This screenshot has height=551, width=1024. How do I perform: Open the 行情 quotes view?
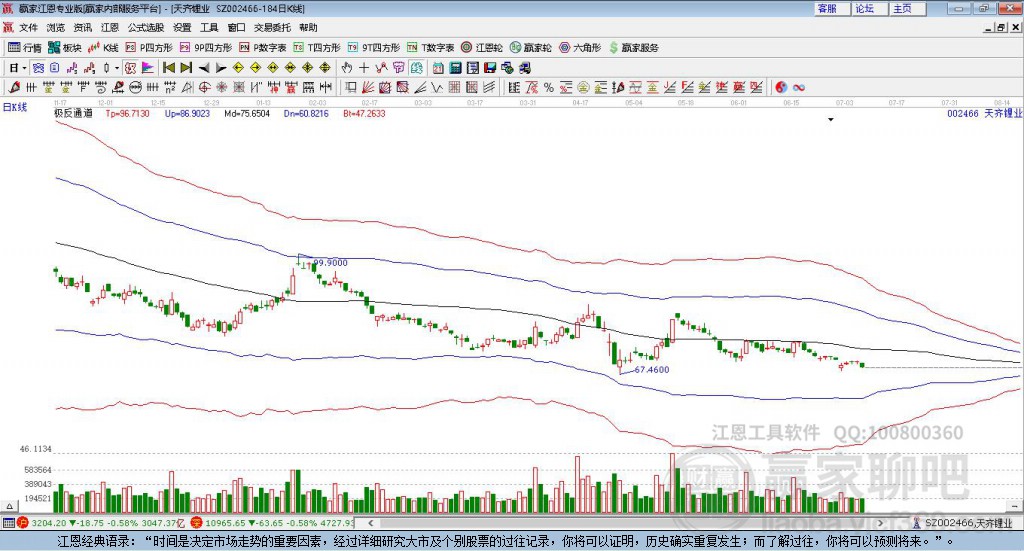coord(24,48)
